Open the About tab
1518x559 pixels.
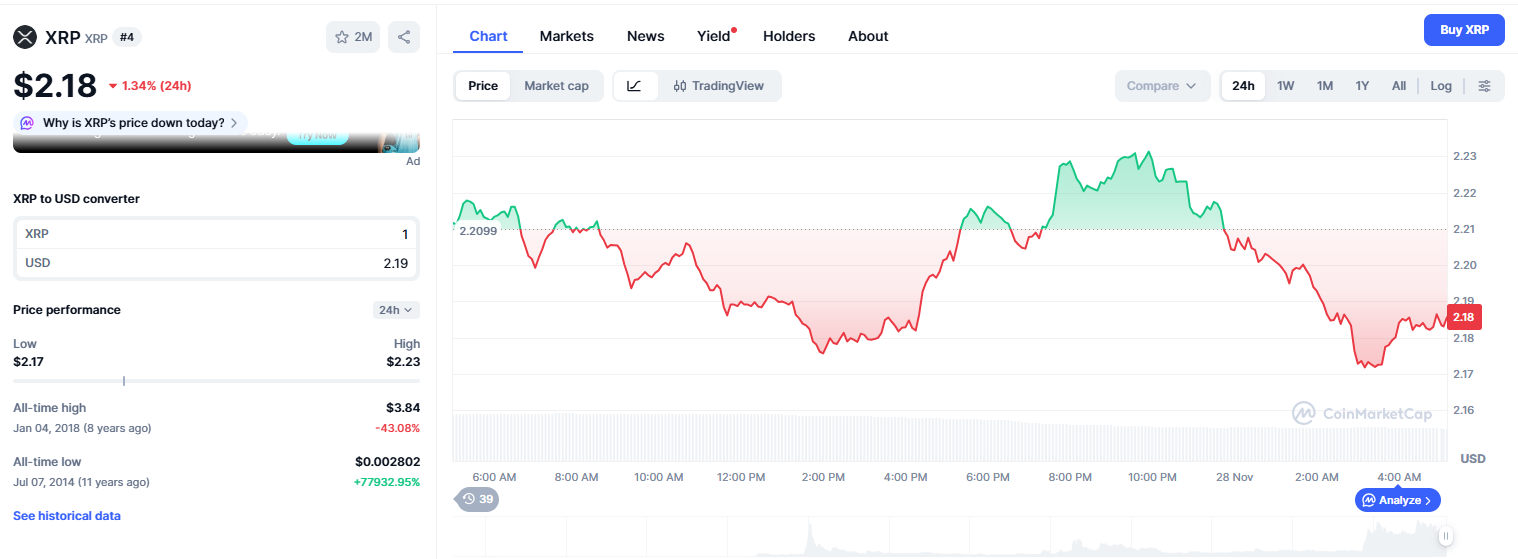point(868,36)
